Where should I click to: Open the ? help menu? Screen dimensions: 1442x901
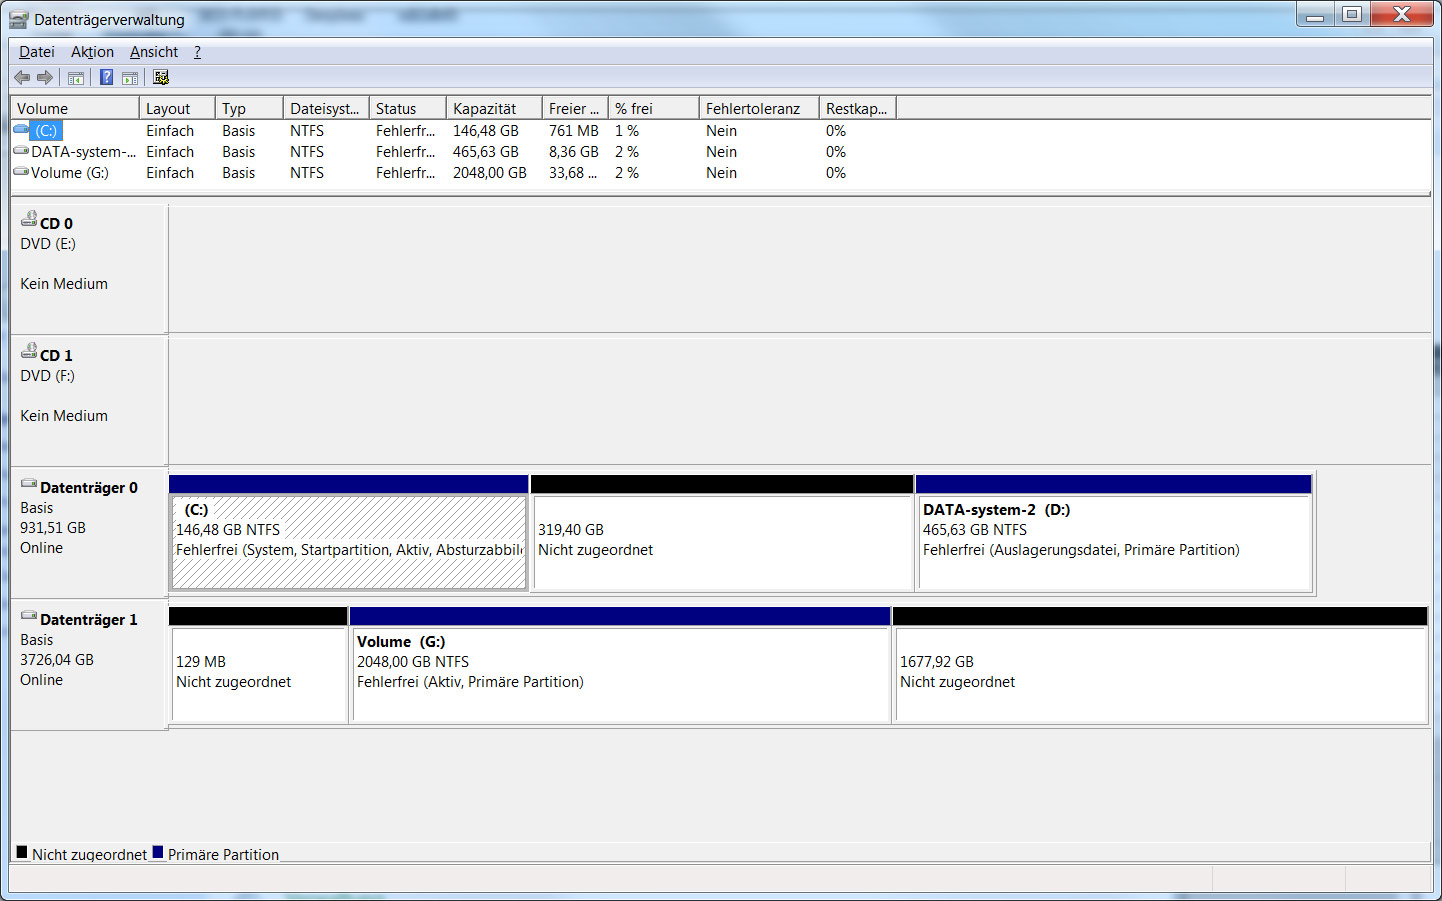pos(197,52)
